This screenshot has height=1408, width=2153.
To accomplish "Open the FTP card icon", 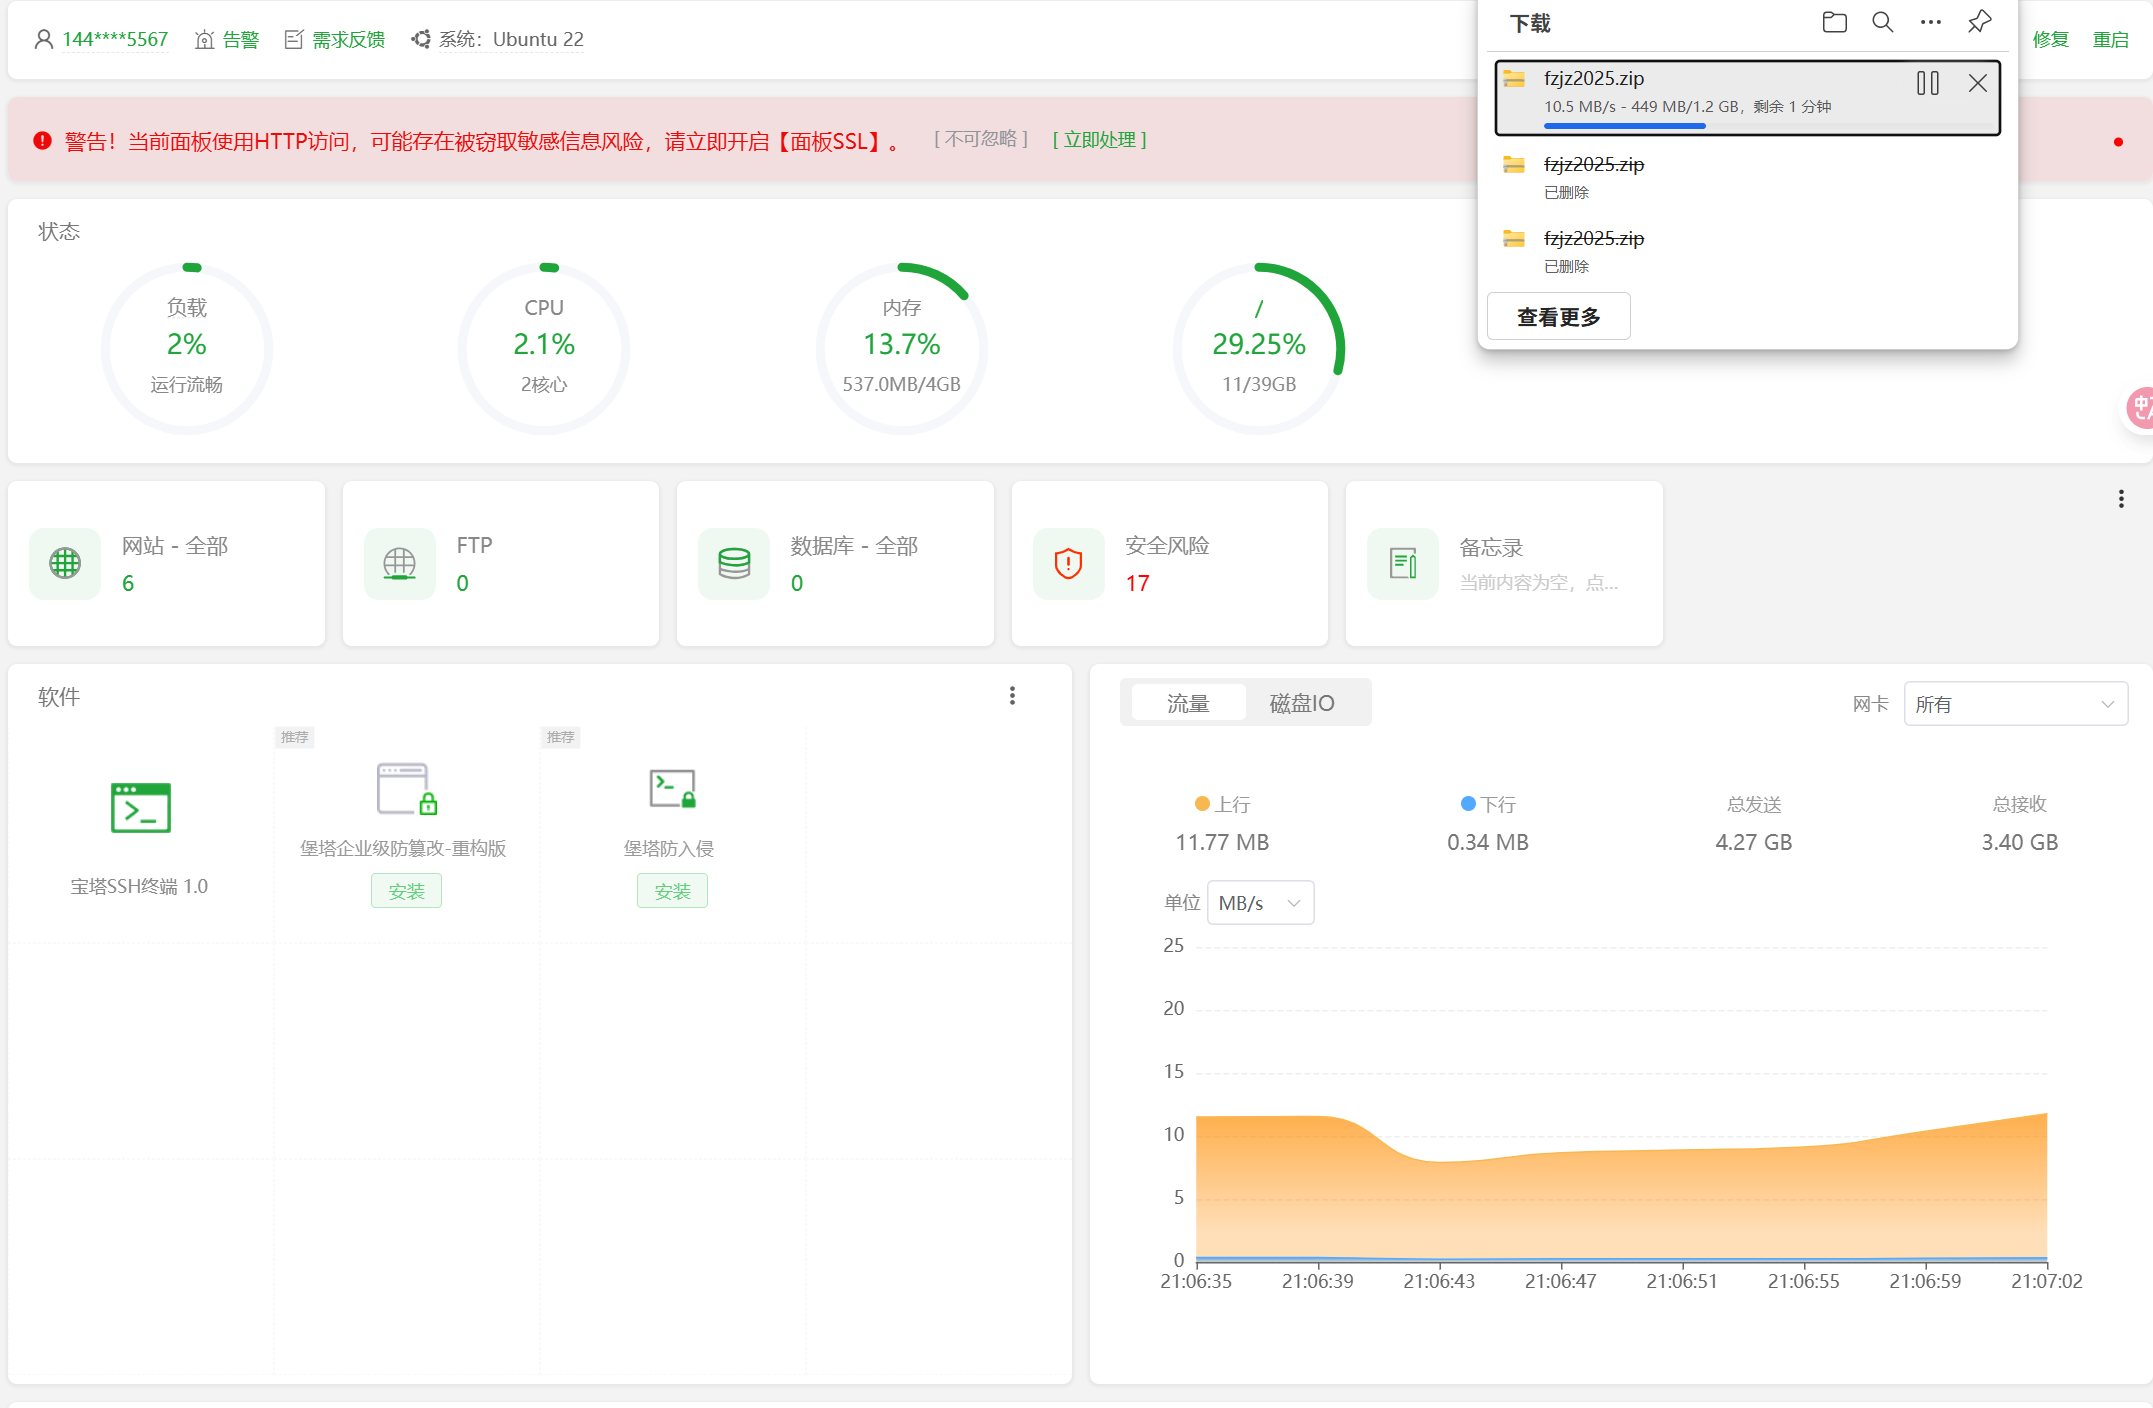I will 400,564.
